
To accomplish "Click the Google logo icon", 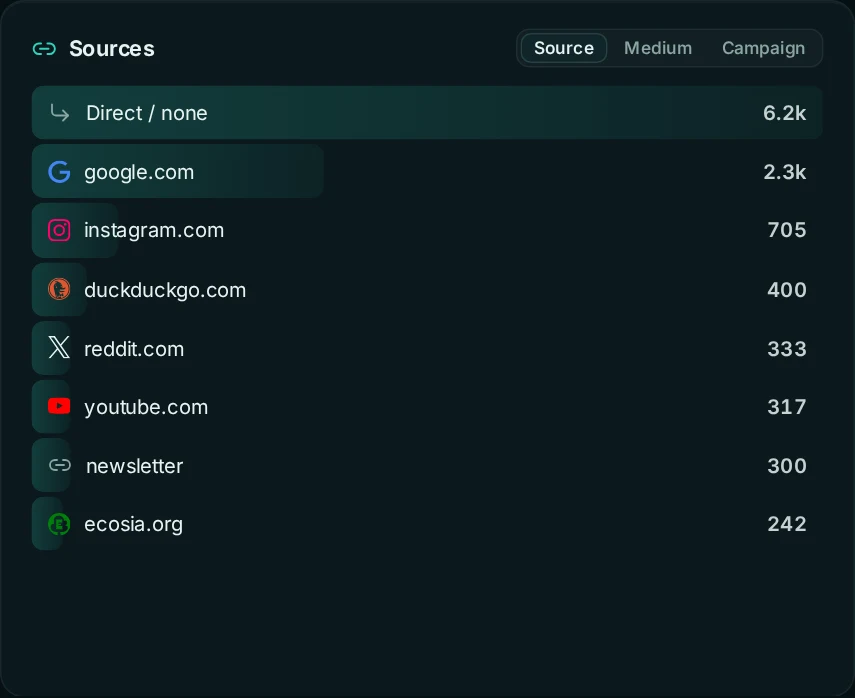I will (x=59, y=172).
